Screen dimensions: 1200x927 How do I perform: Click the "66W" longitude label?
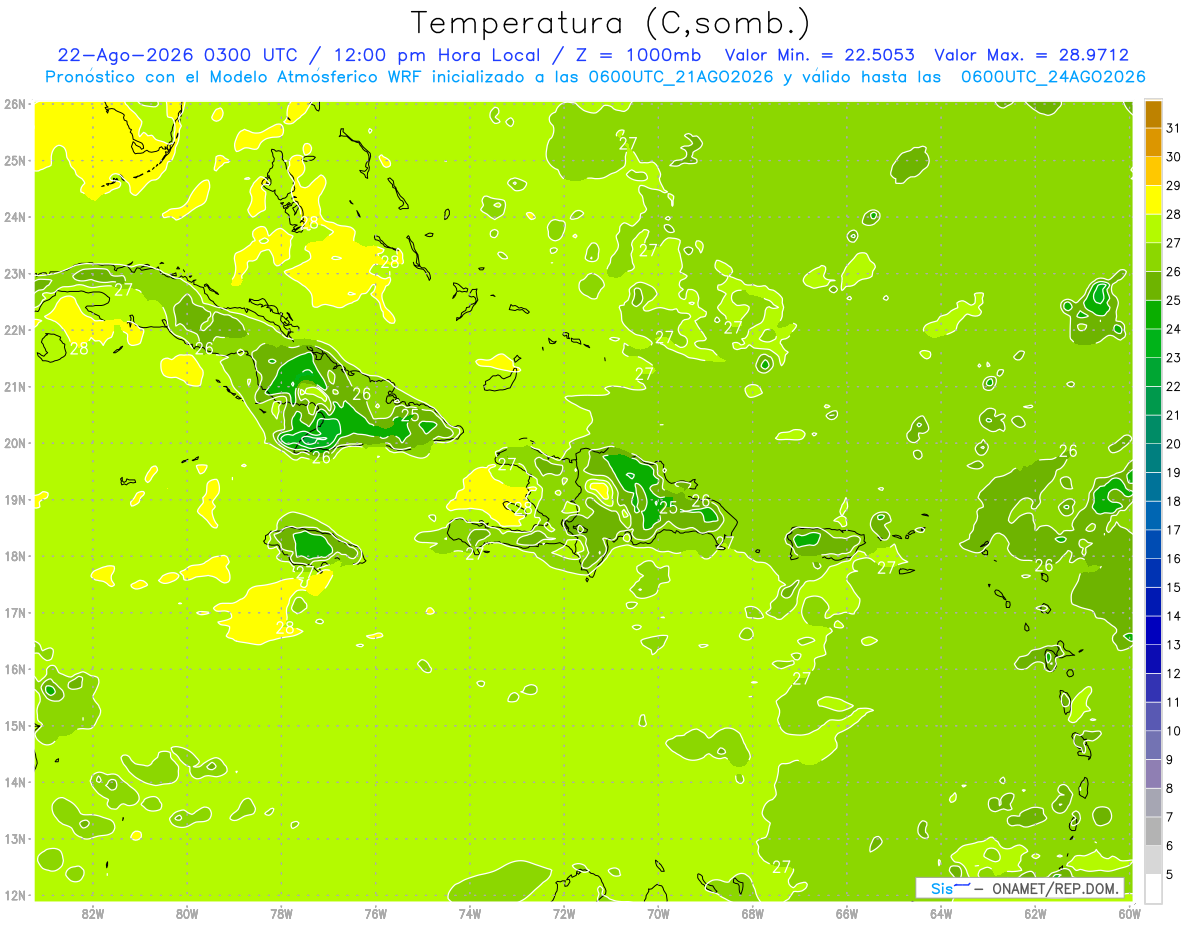[847, 913]
